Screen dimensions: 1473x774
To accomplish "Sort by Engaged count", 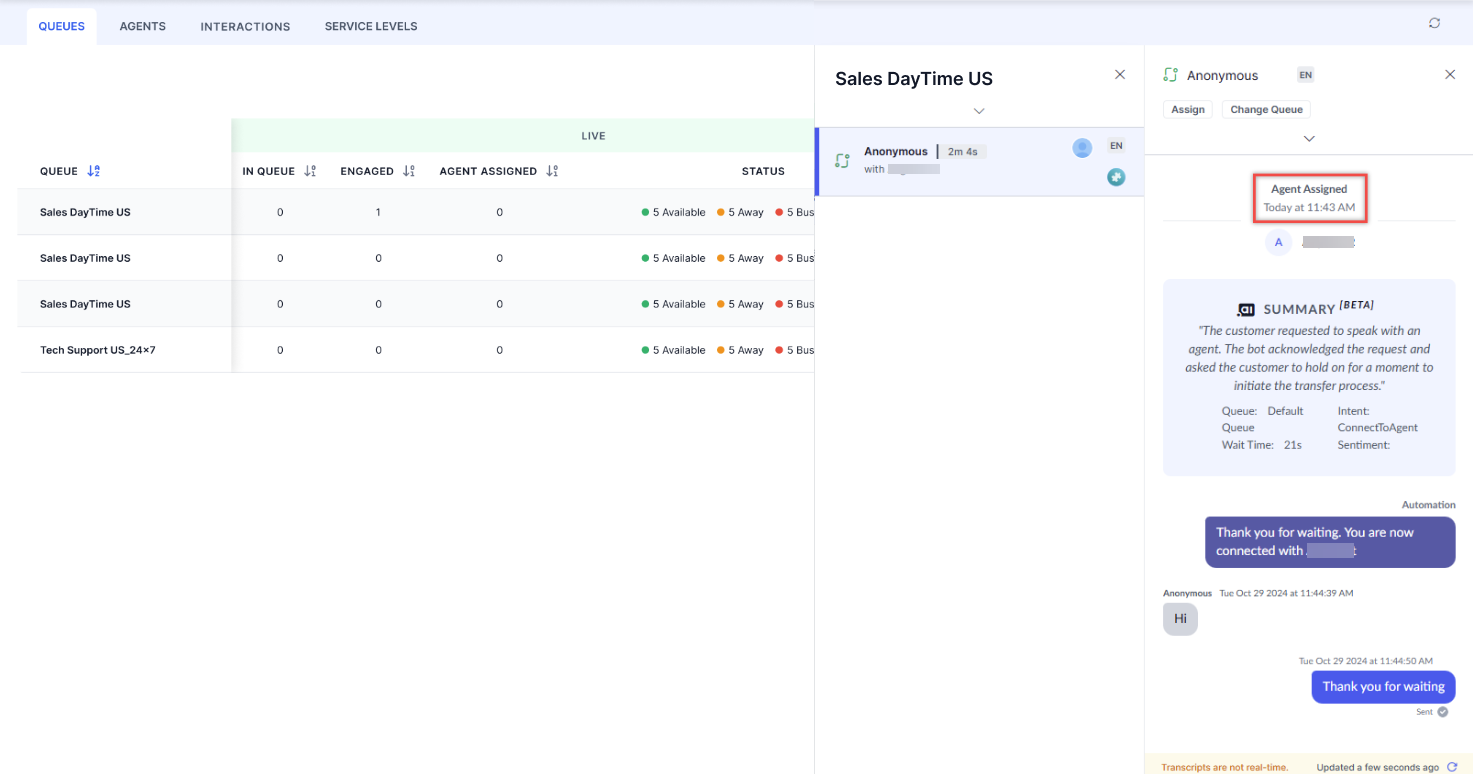I will coord(409,171).
